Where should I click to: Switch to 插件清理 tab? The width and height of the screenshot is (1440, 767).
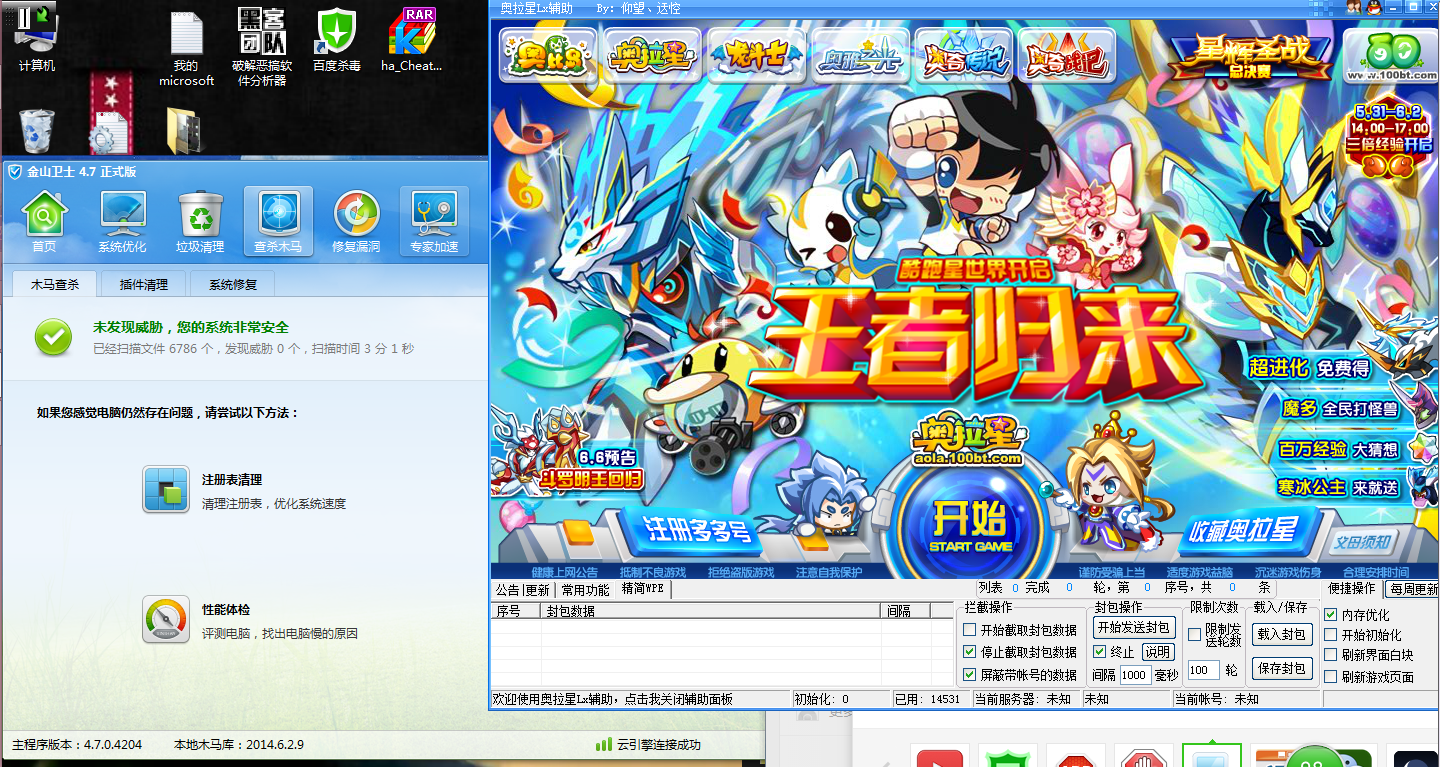144,284
